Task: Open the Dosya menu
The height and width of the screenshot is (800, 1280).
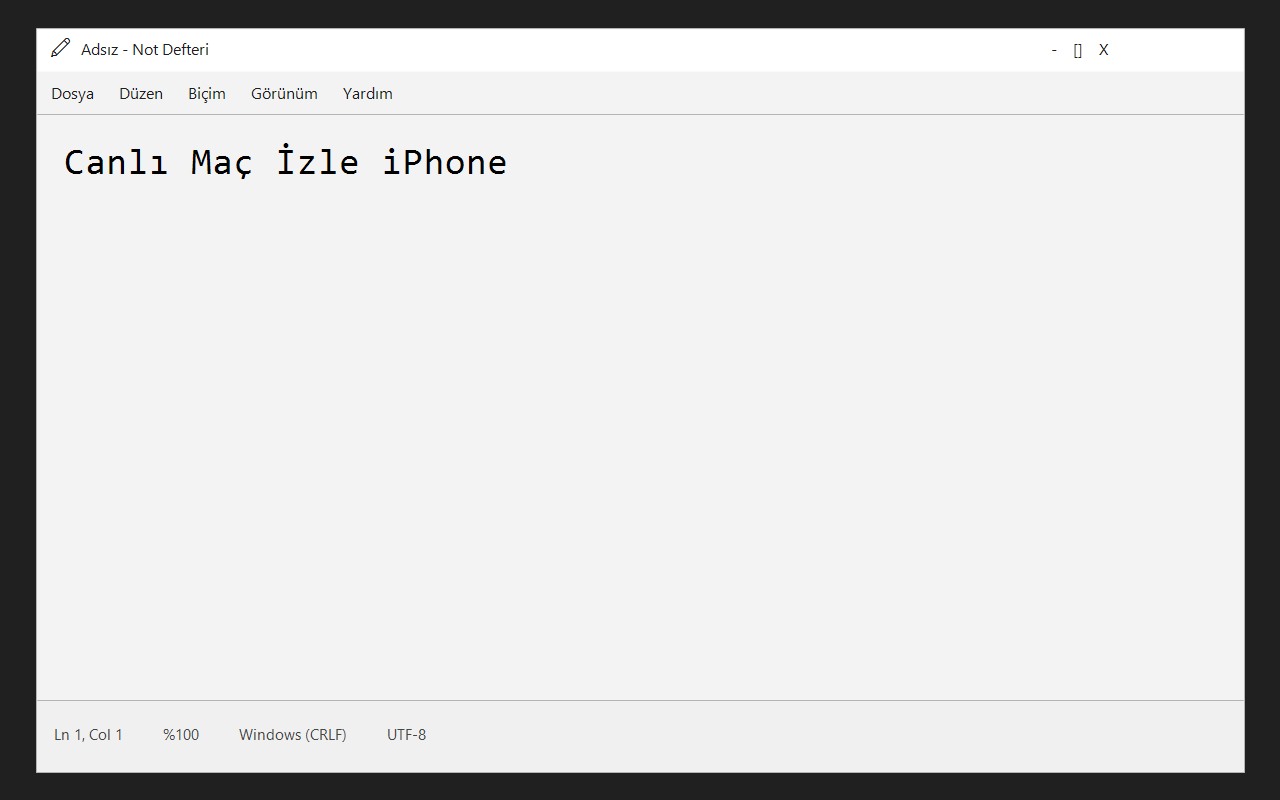Action: (x=73, y=93)
